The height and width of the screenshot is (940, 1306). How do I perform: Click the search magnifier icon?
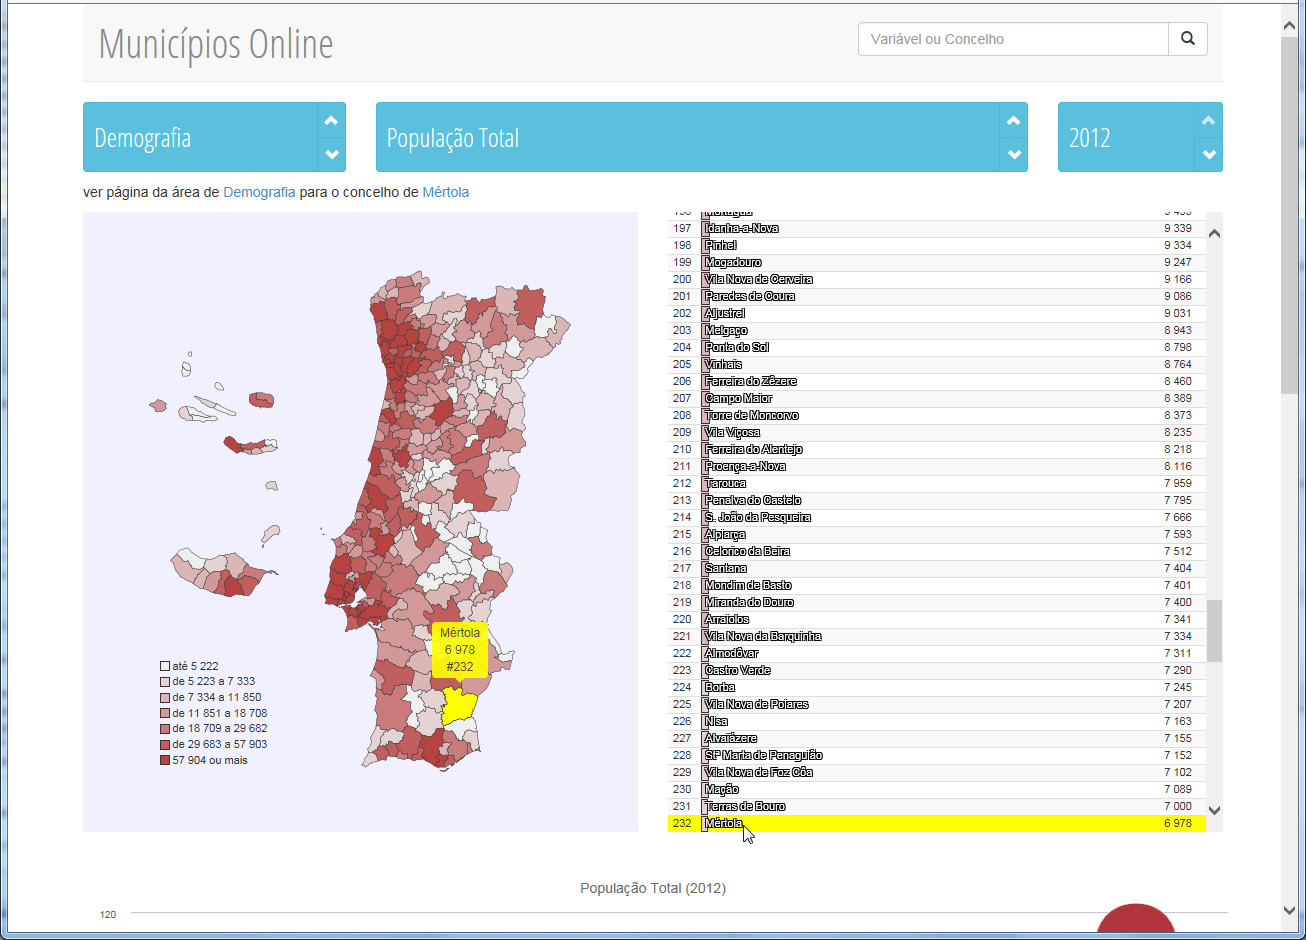(x=1187, y=39)
